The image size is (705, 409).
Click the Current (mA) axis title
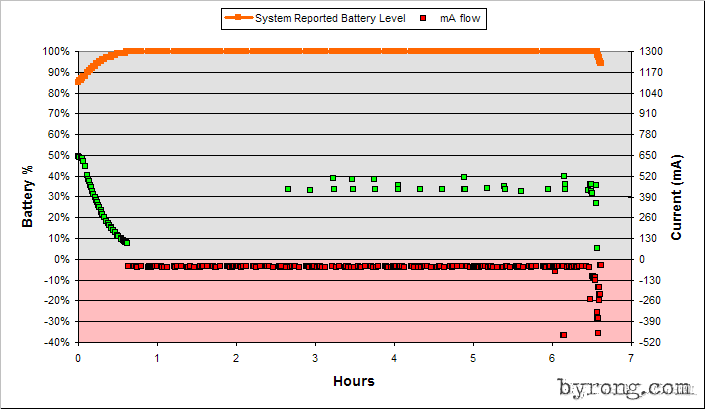pyautogui.click(x=676, y=197)
